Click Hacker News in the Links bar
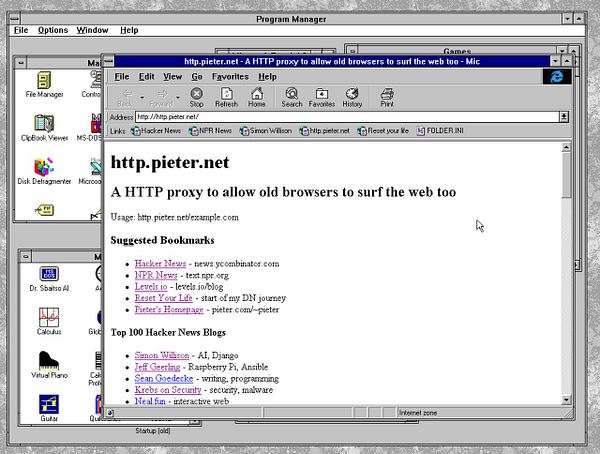This screenshot has width=600, height=454. (x=156, y=131)
